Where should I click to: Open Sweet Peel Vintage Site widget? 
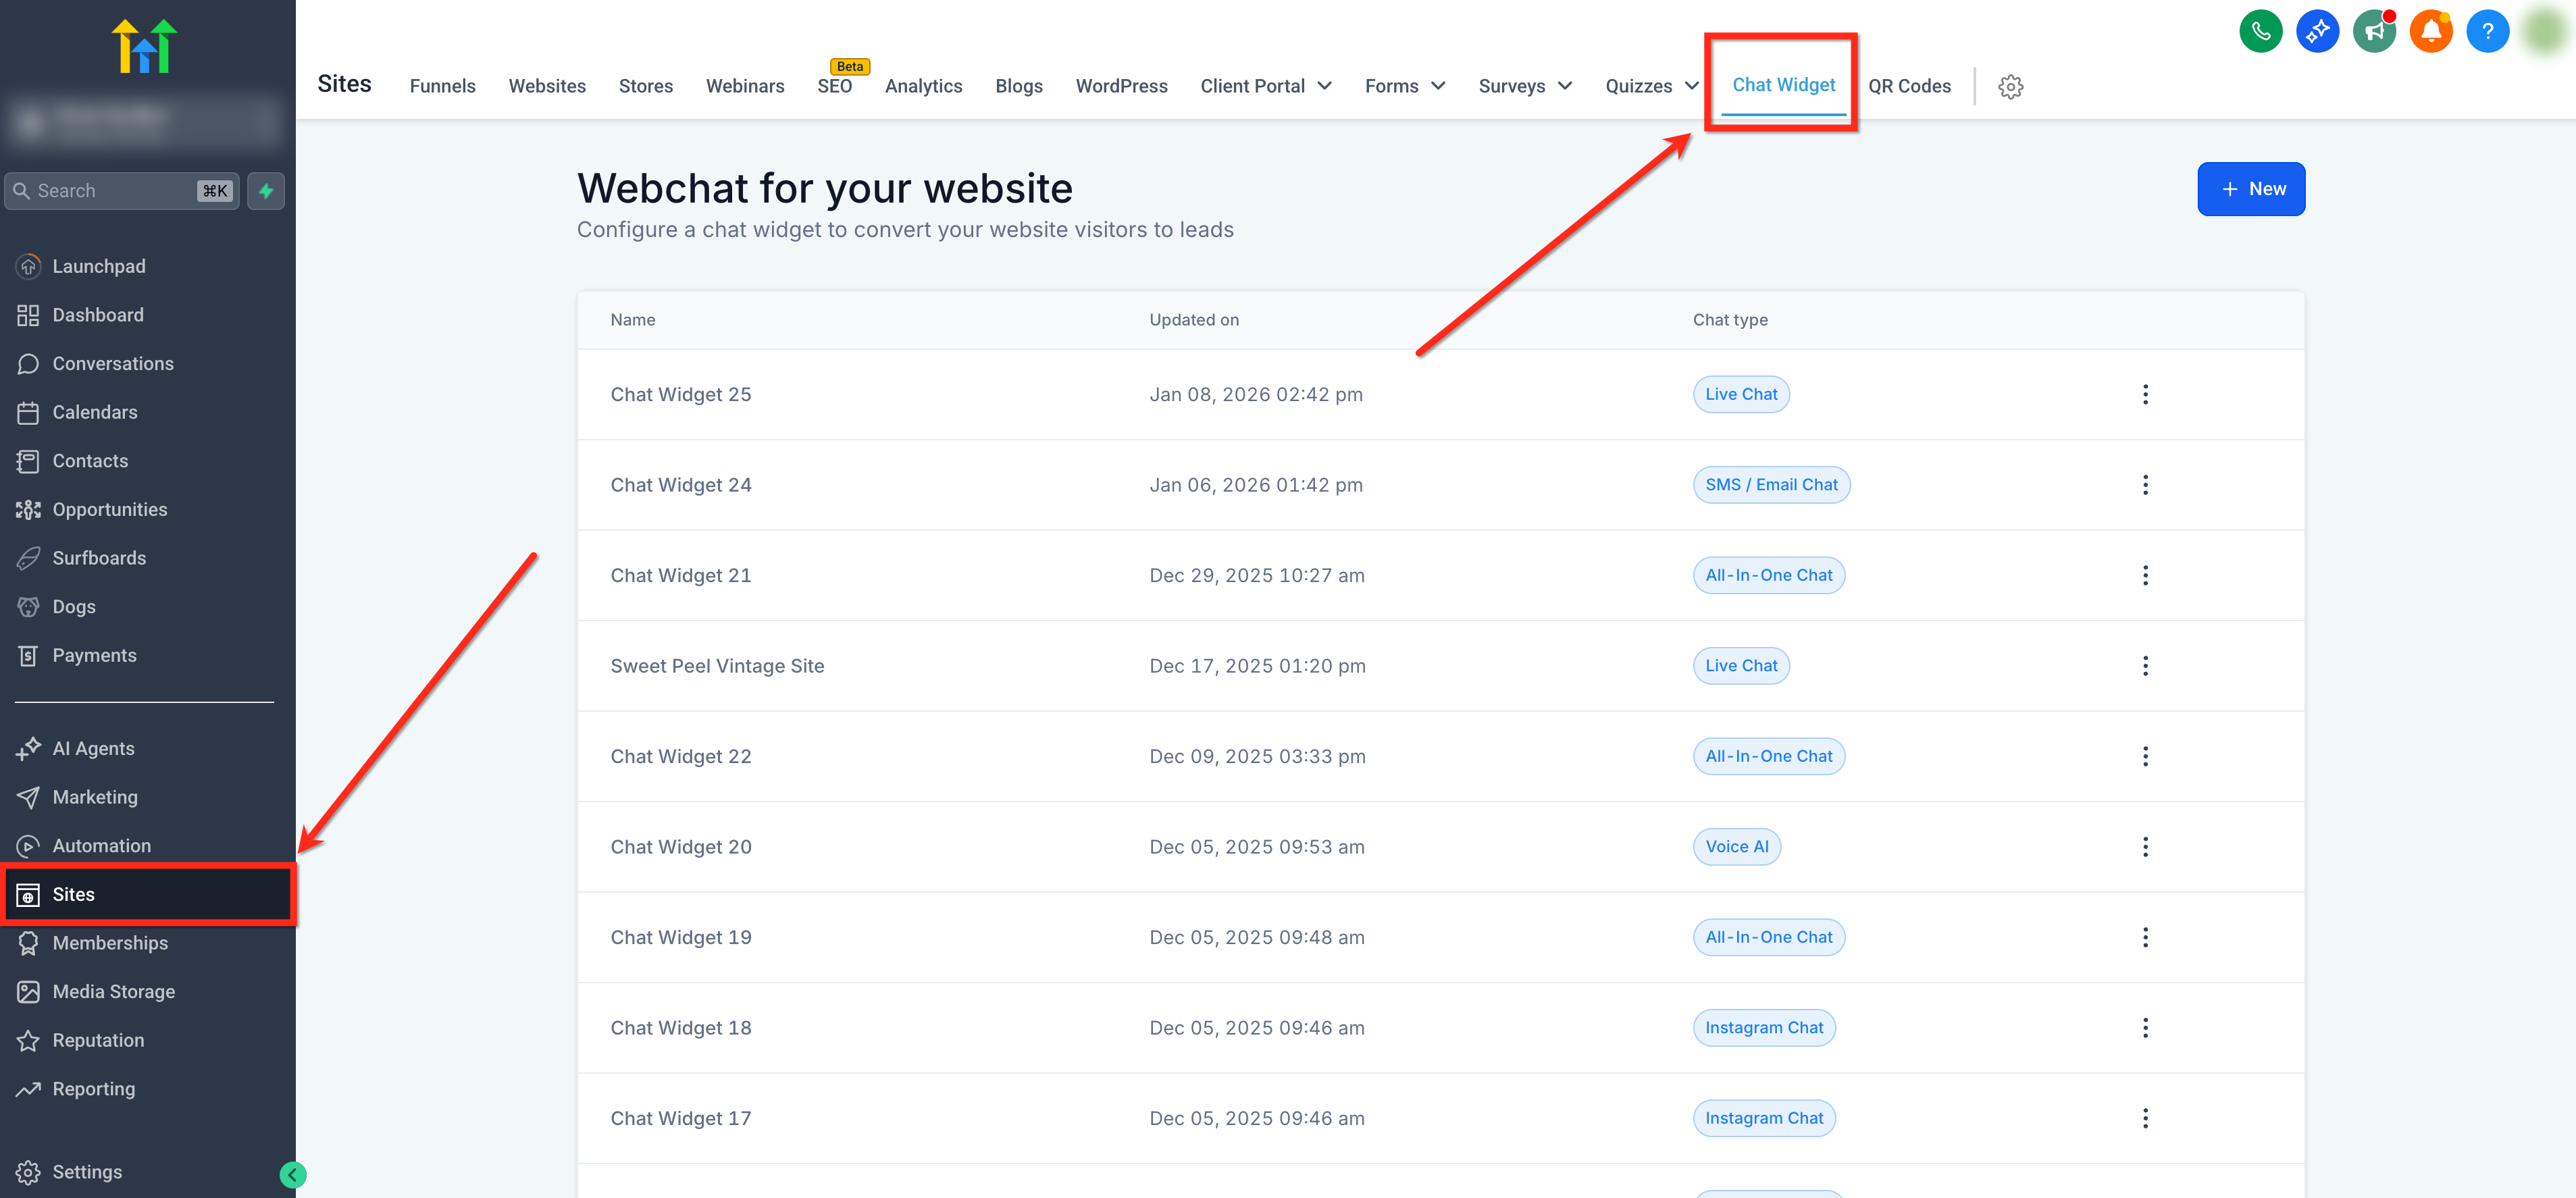[717, 666]
